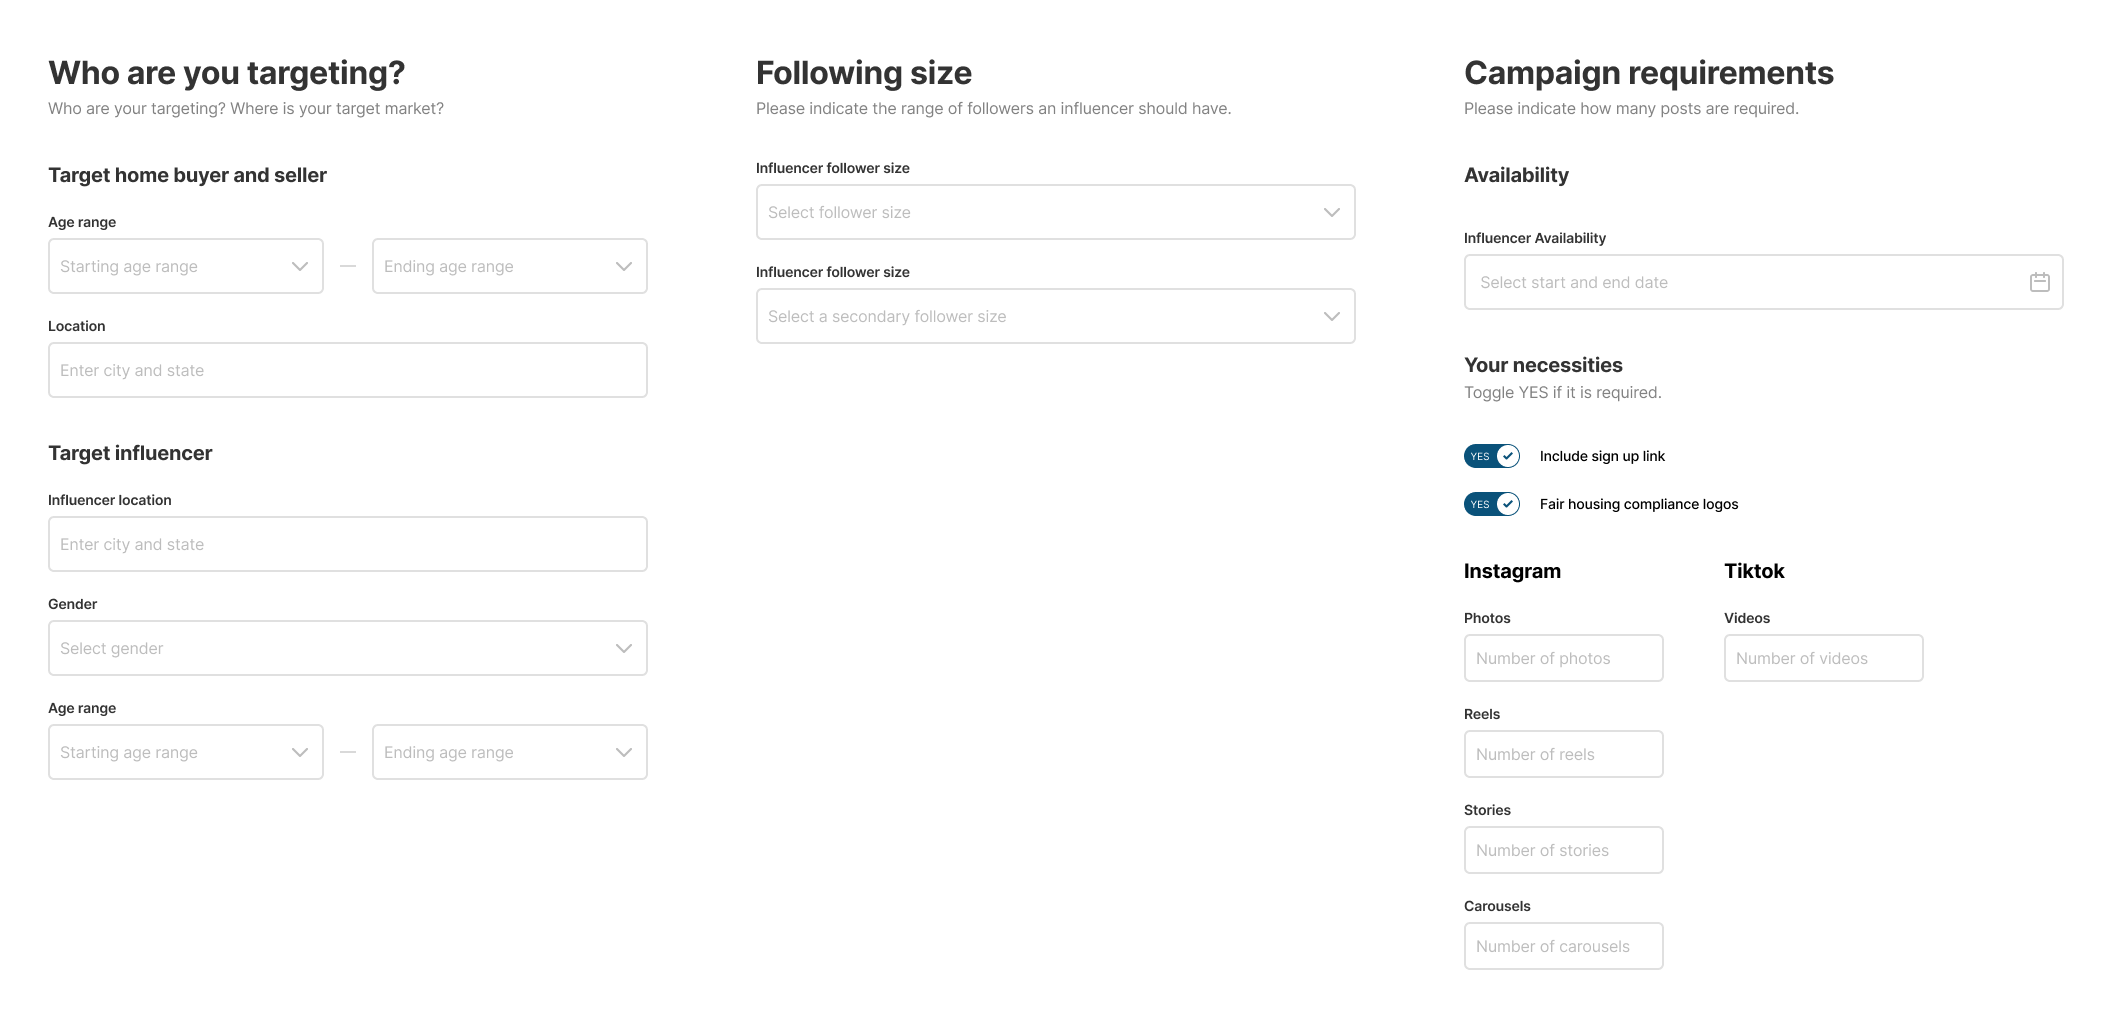The height and width of the screenshot is (1018, 2112).
Task: Open influencer Starting age range dropdown
Action: coord(186,752)
